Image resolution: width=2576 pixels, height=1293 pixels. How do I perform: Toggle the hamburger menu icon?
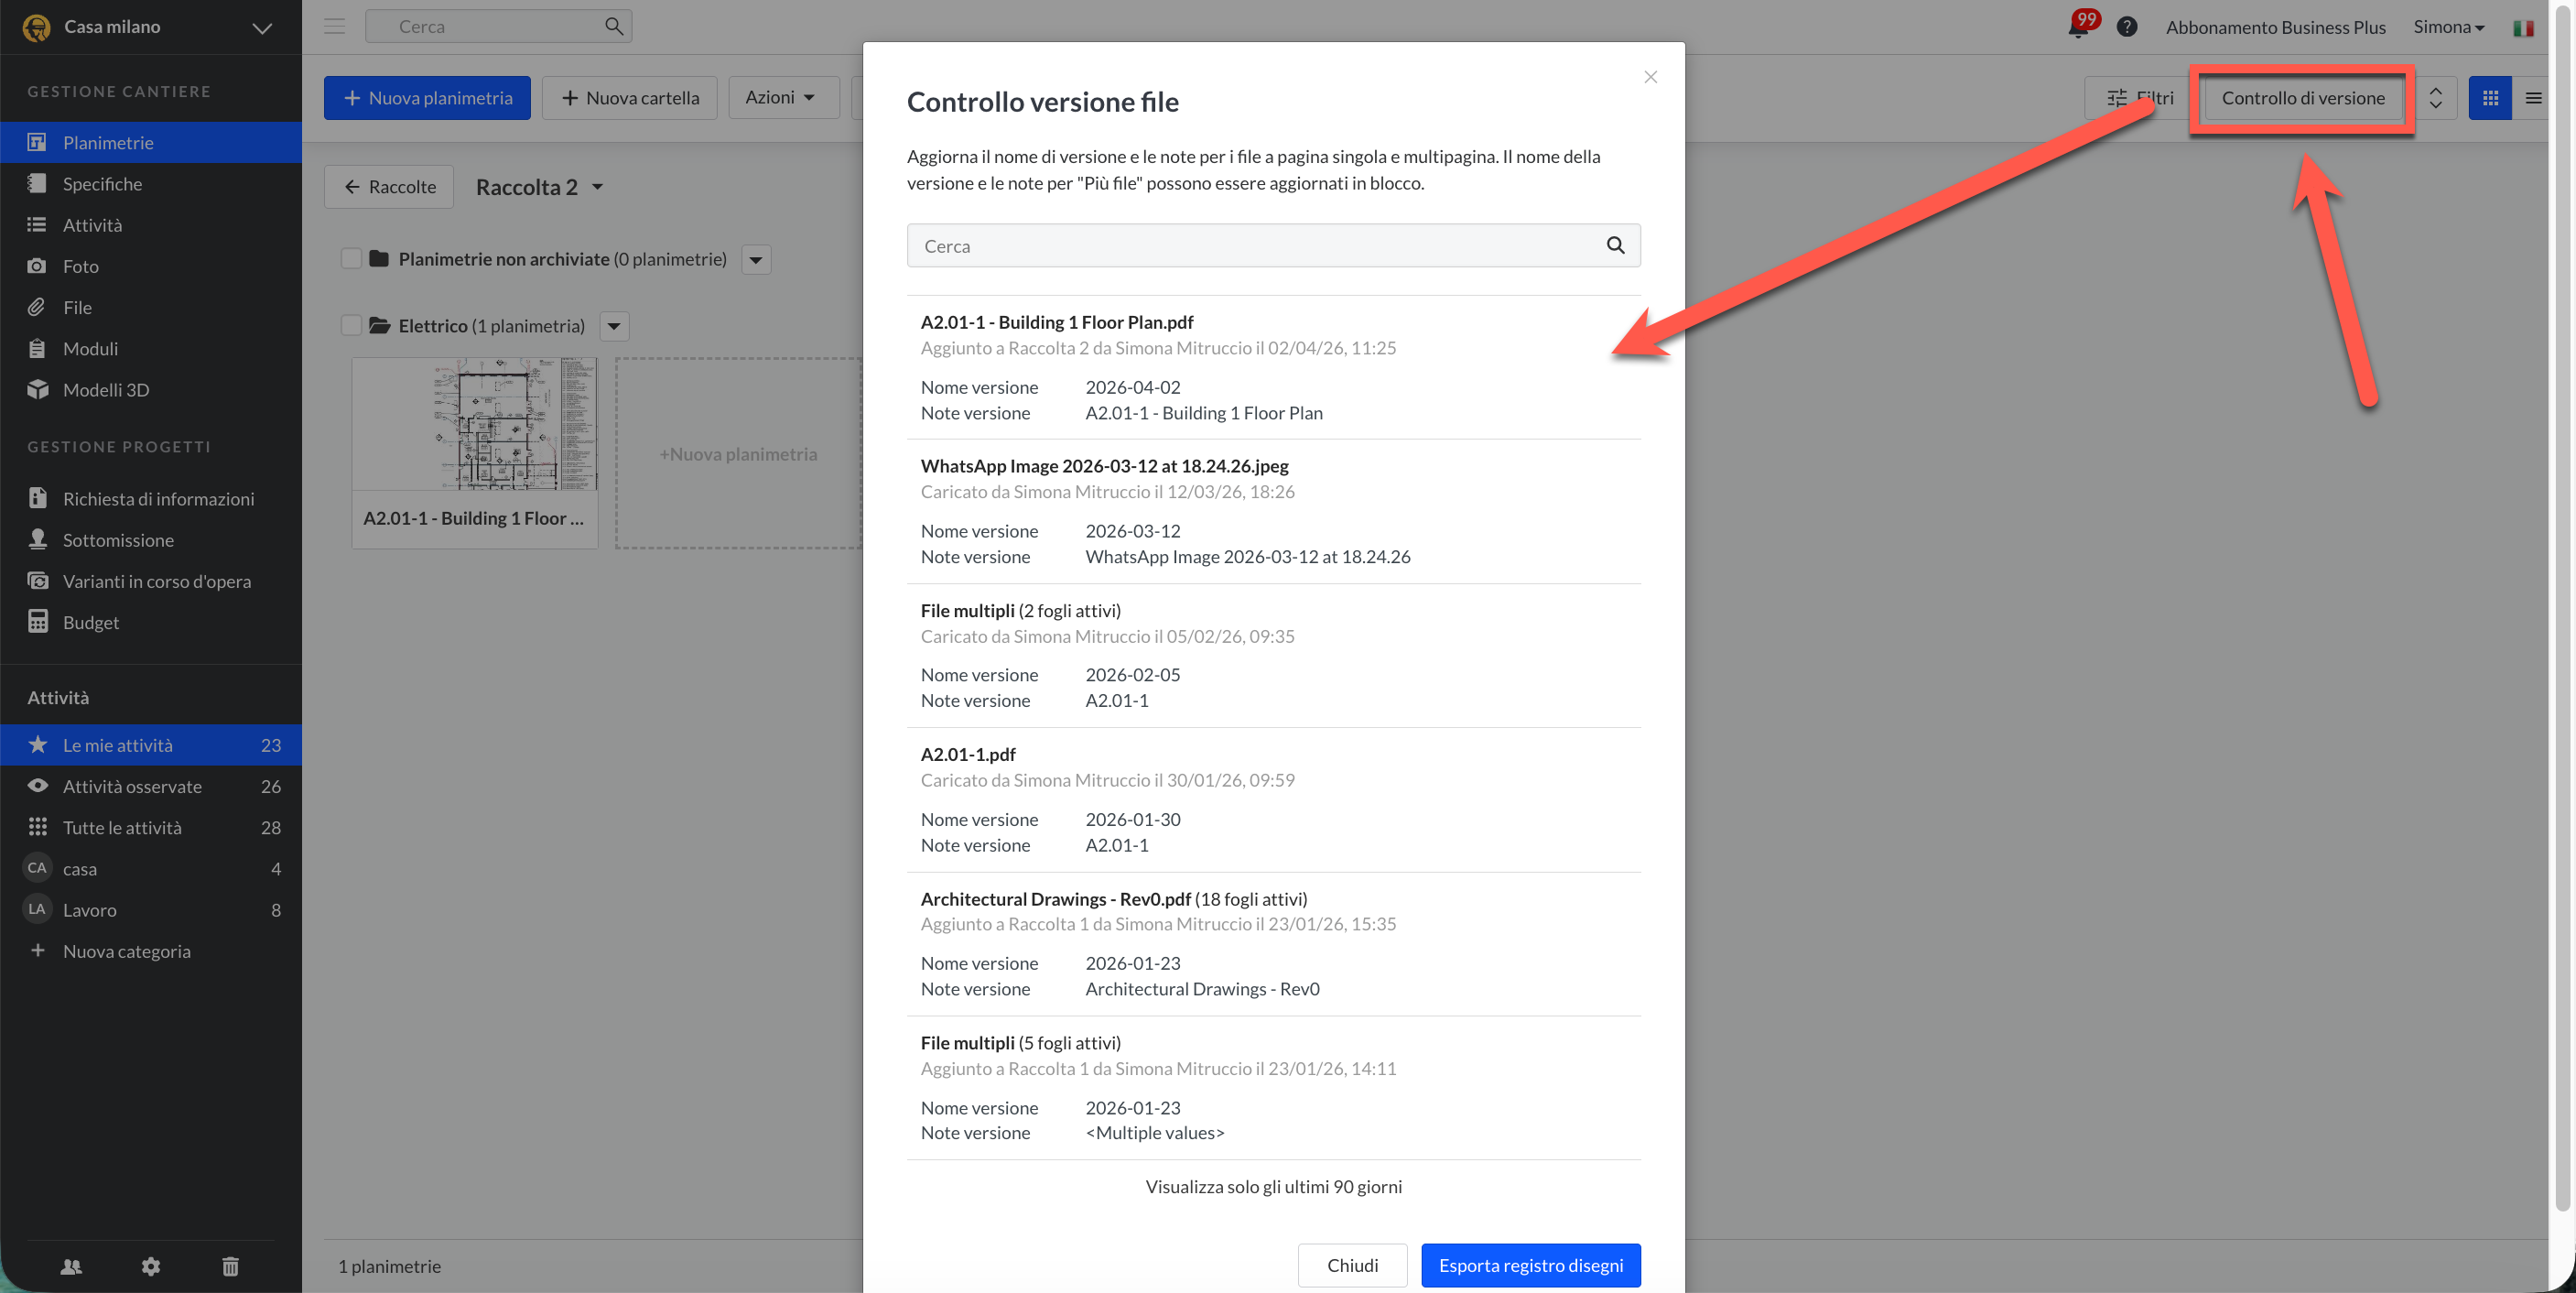[x=334, y=27]
